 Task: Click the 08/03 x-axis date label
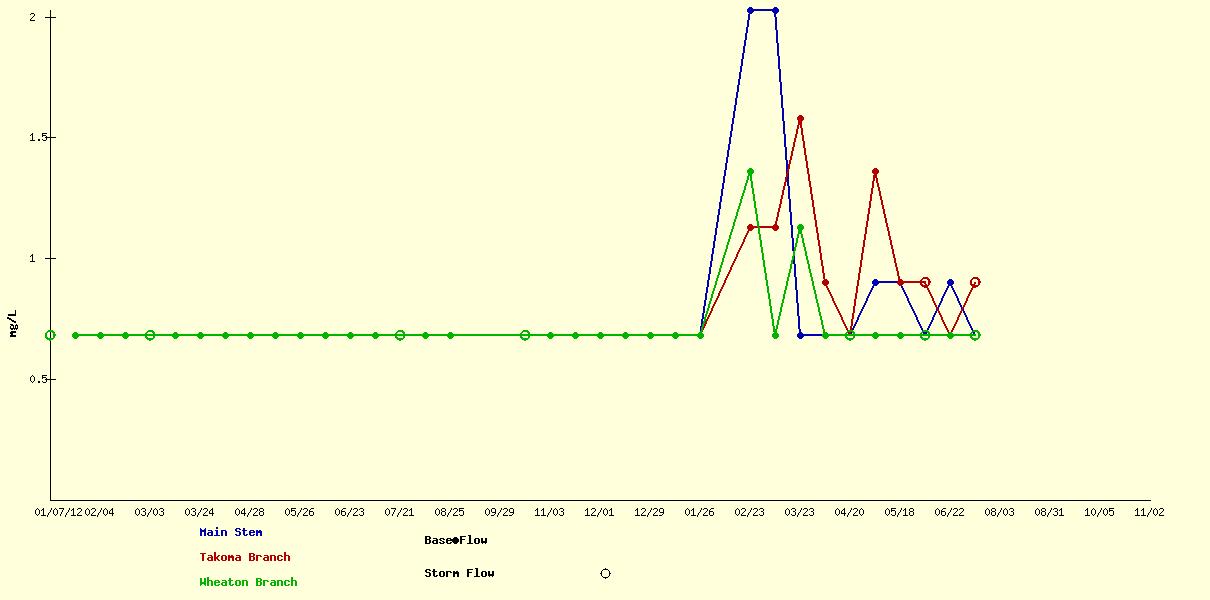click(x=999, y=512)
